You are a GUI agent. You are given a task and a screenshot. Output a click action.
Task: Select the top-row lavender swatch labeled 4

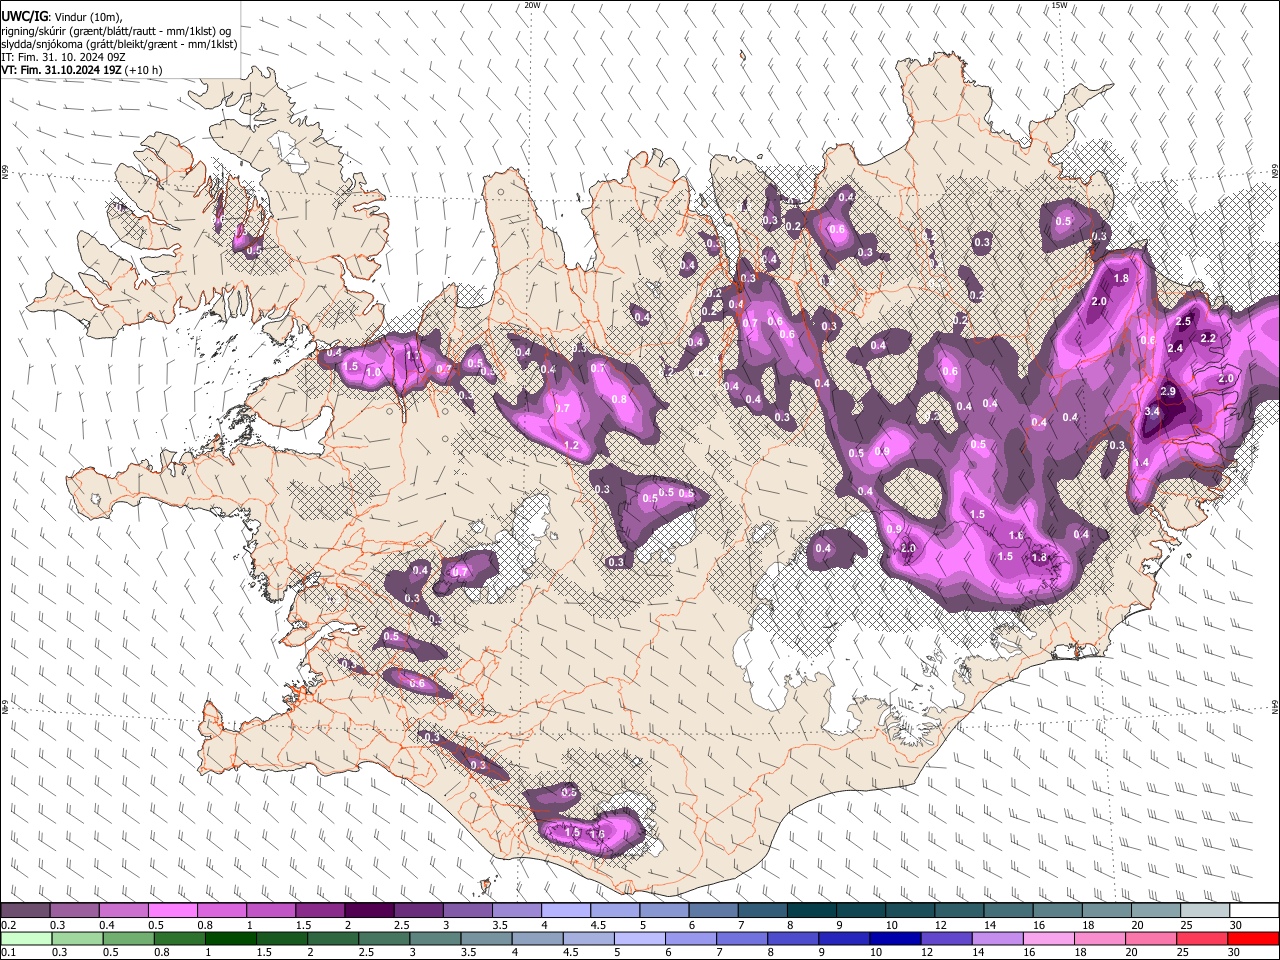click(x=566, y=910)
